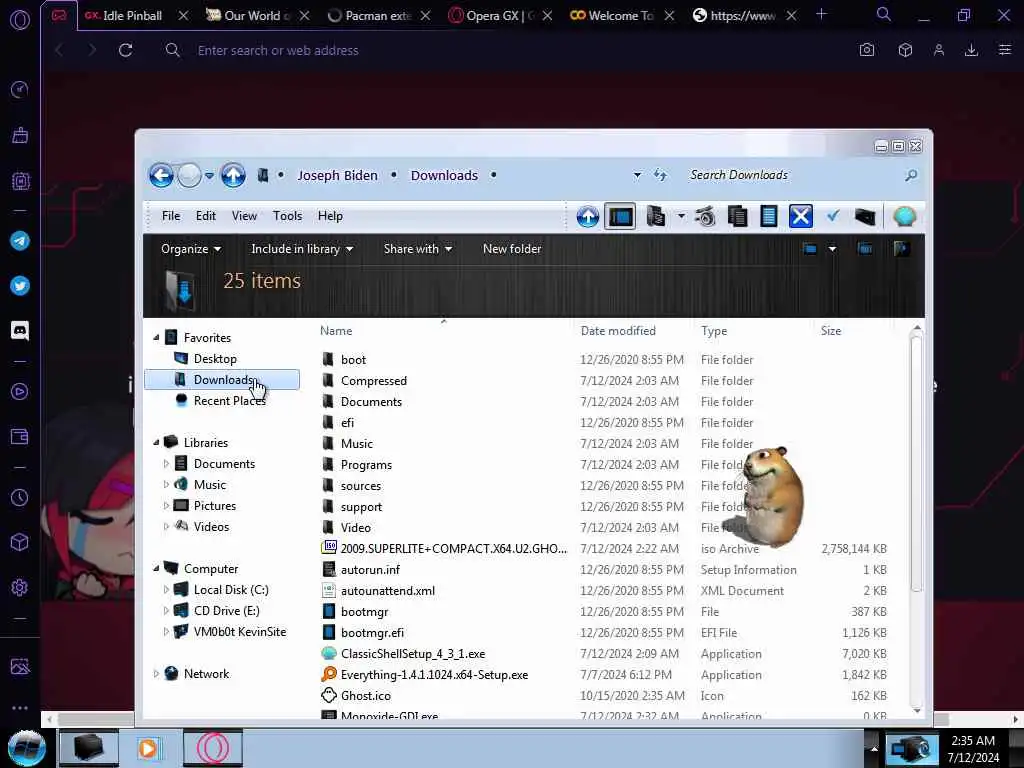Collapse the Libraries tree group

click(x=156, y=443)
